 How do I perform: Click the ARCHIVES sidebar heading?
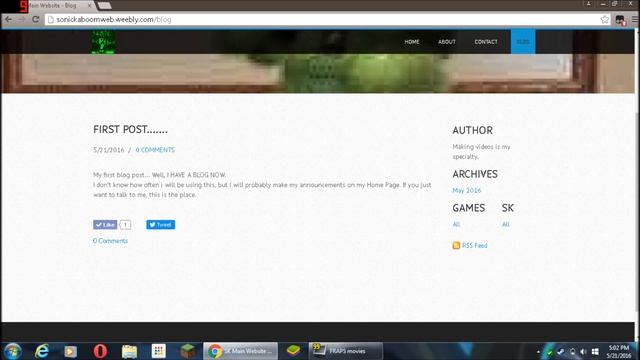pos(475,174)
